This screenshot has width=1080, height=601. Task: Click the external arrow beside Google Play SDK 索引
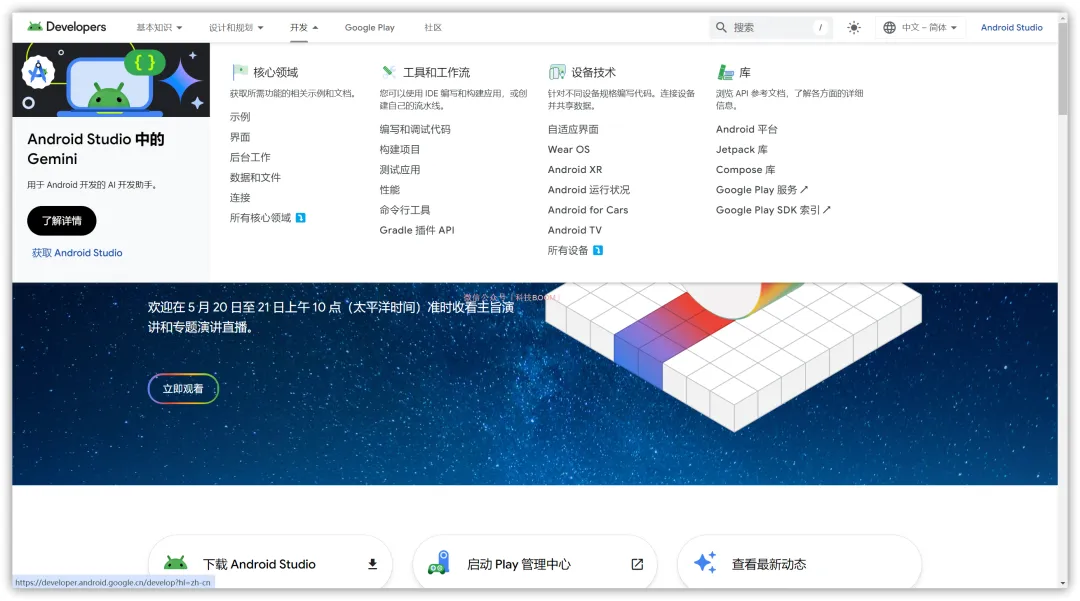pos(827,209)
